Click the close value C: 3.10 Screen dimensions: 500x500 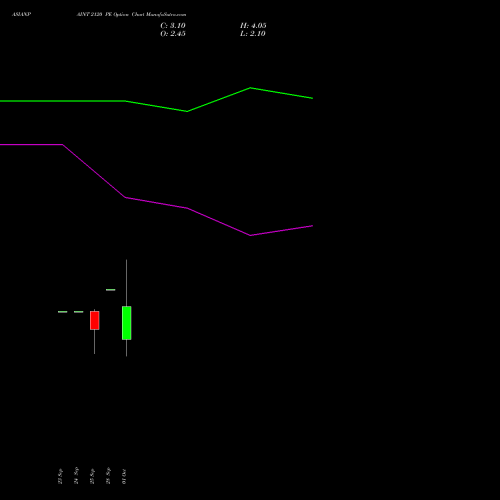[x=173, y=26]
